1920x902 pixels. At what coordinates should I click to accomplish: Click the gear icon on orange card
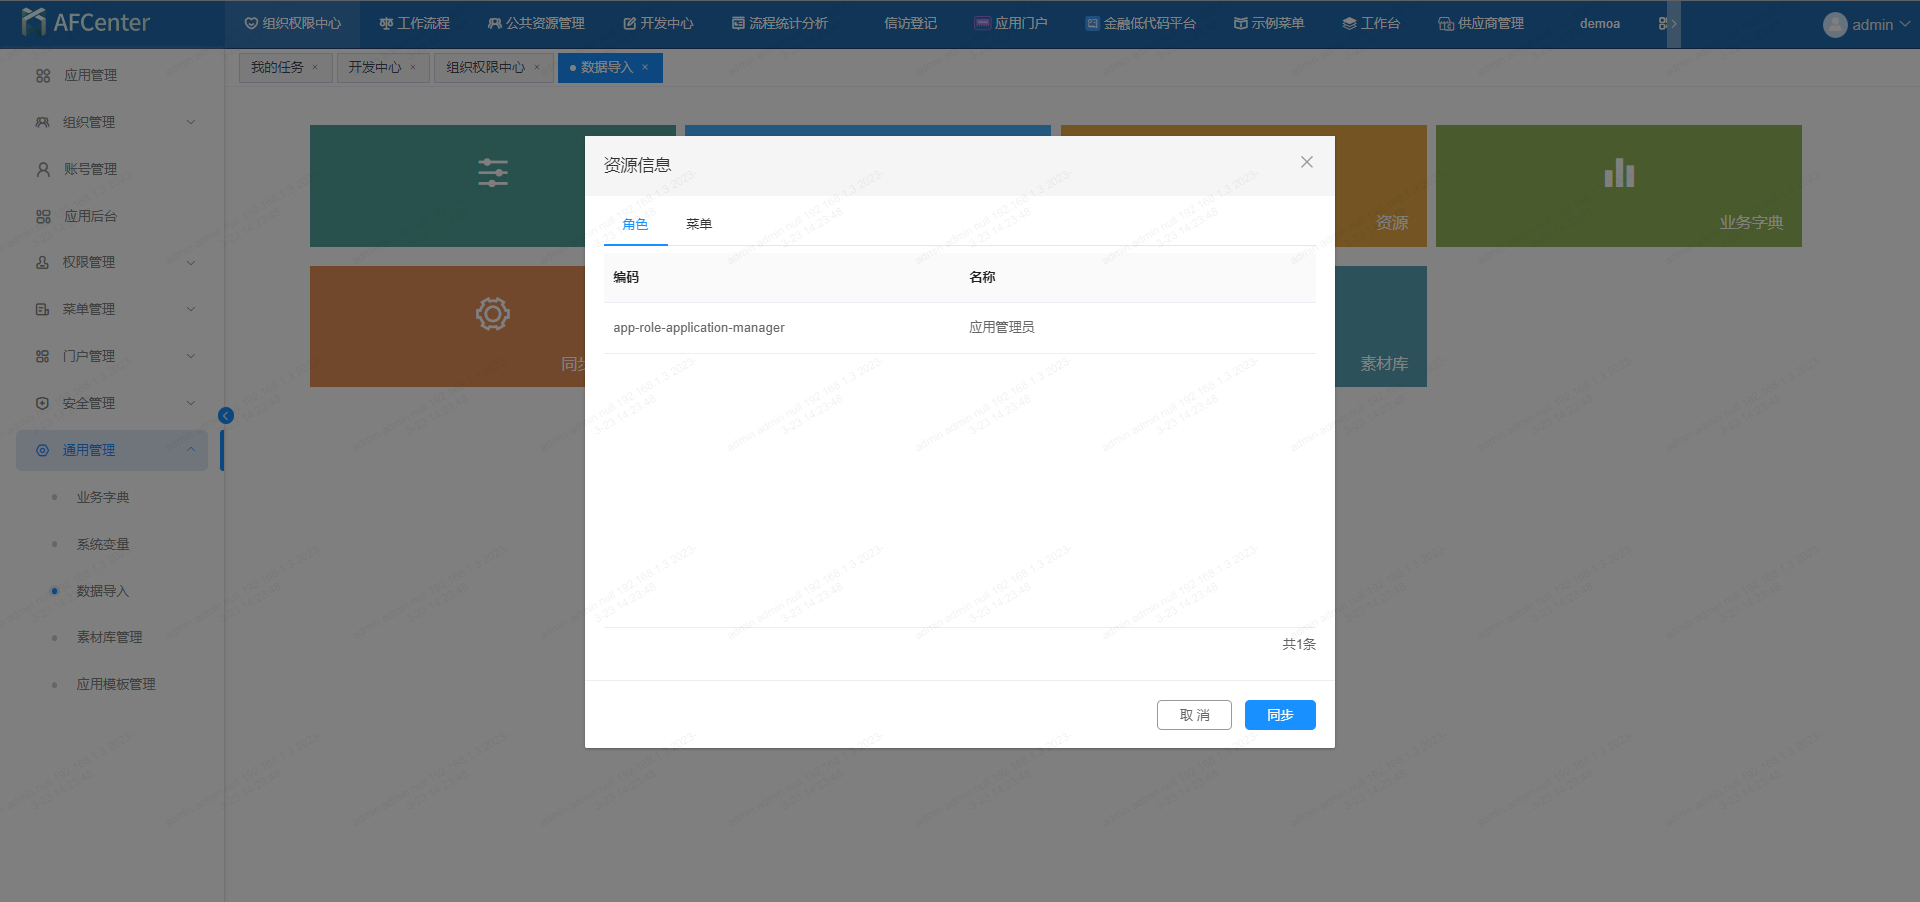pos(492,314)
